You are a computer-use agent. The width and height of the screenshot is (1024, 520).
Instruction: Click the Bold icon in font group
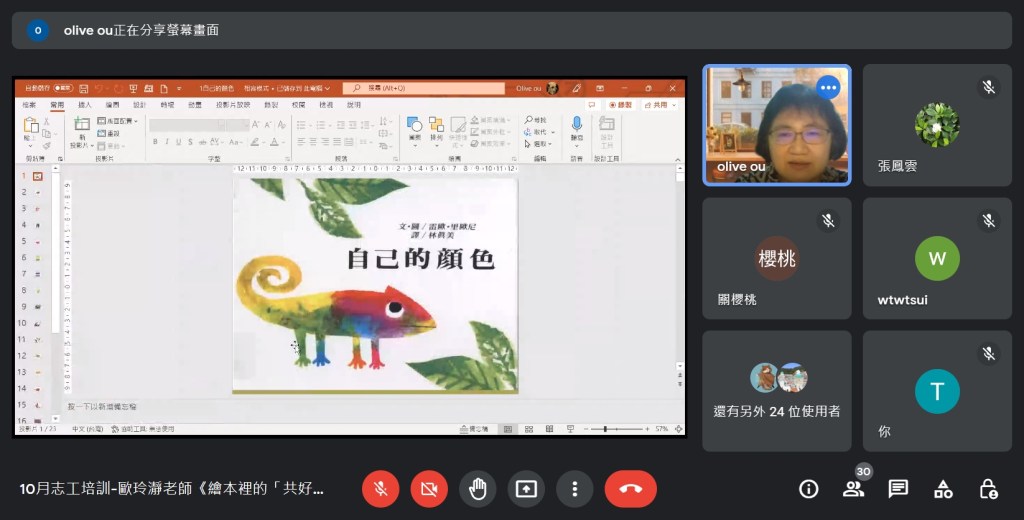click(154, 142)
